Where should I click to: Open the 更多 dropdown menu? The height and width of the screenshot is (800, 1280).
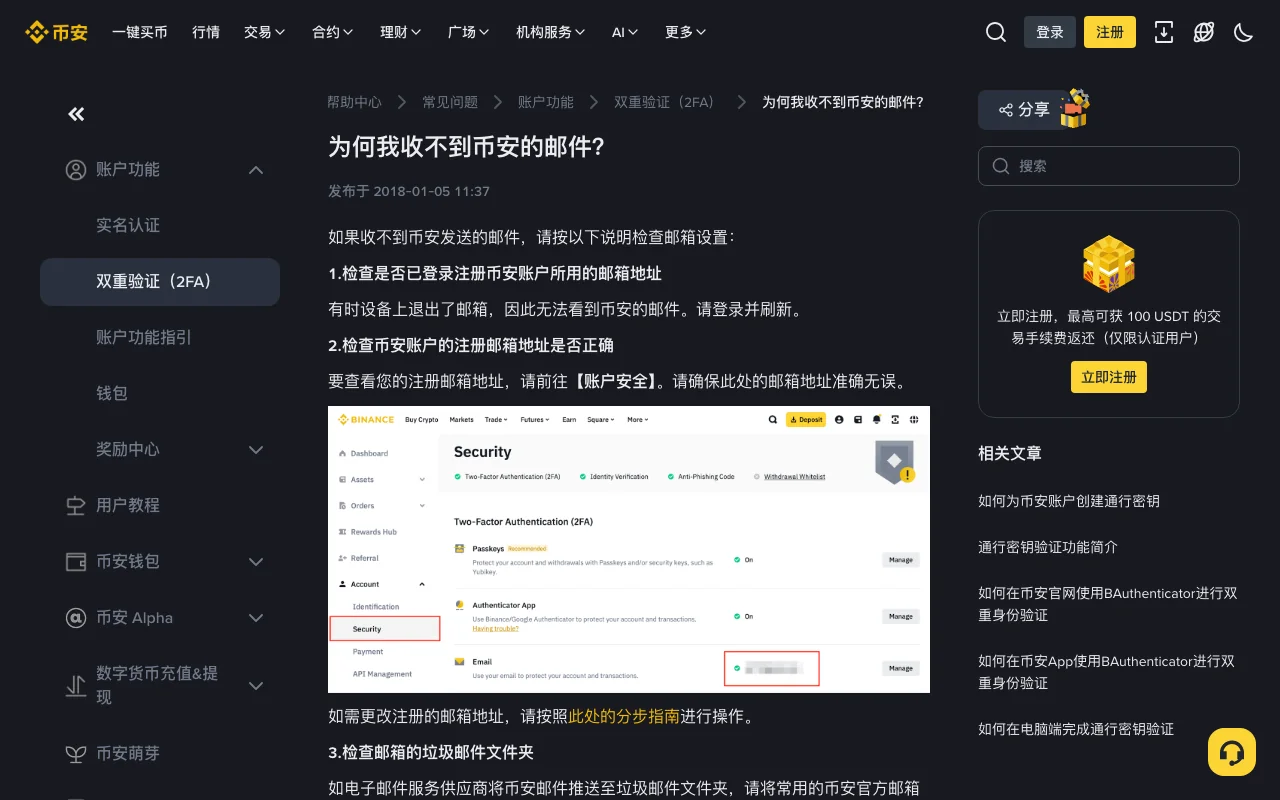tap(686, 32)
